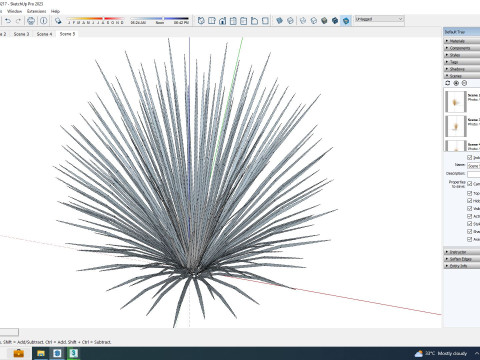This screenshot has height=360, width=480.
Task: Toggle the Active Section Planes checkbox
Action: 470,216
